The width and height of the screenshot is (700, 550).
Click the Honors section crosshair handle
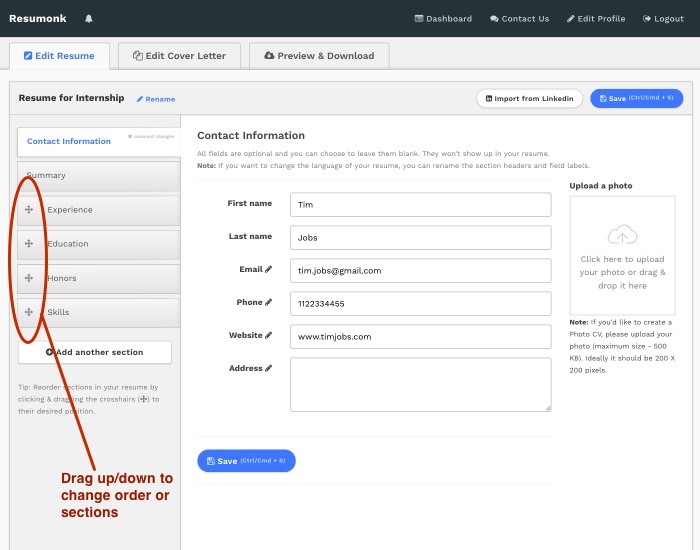click(29, 278)
